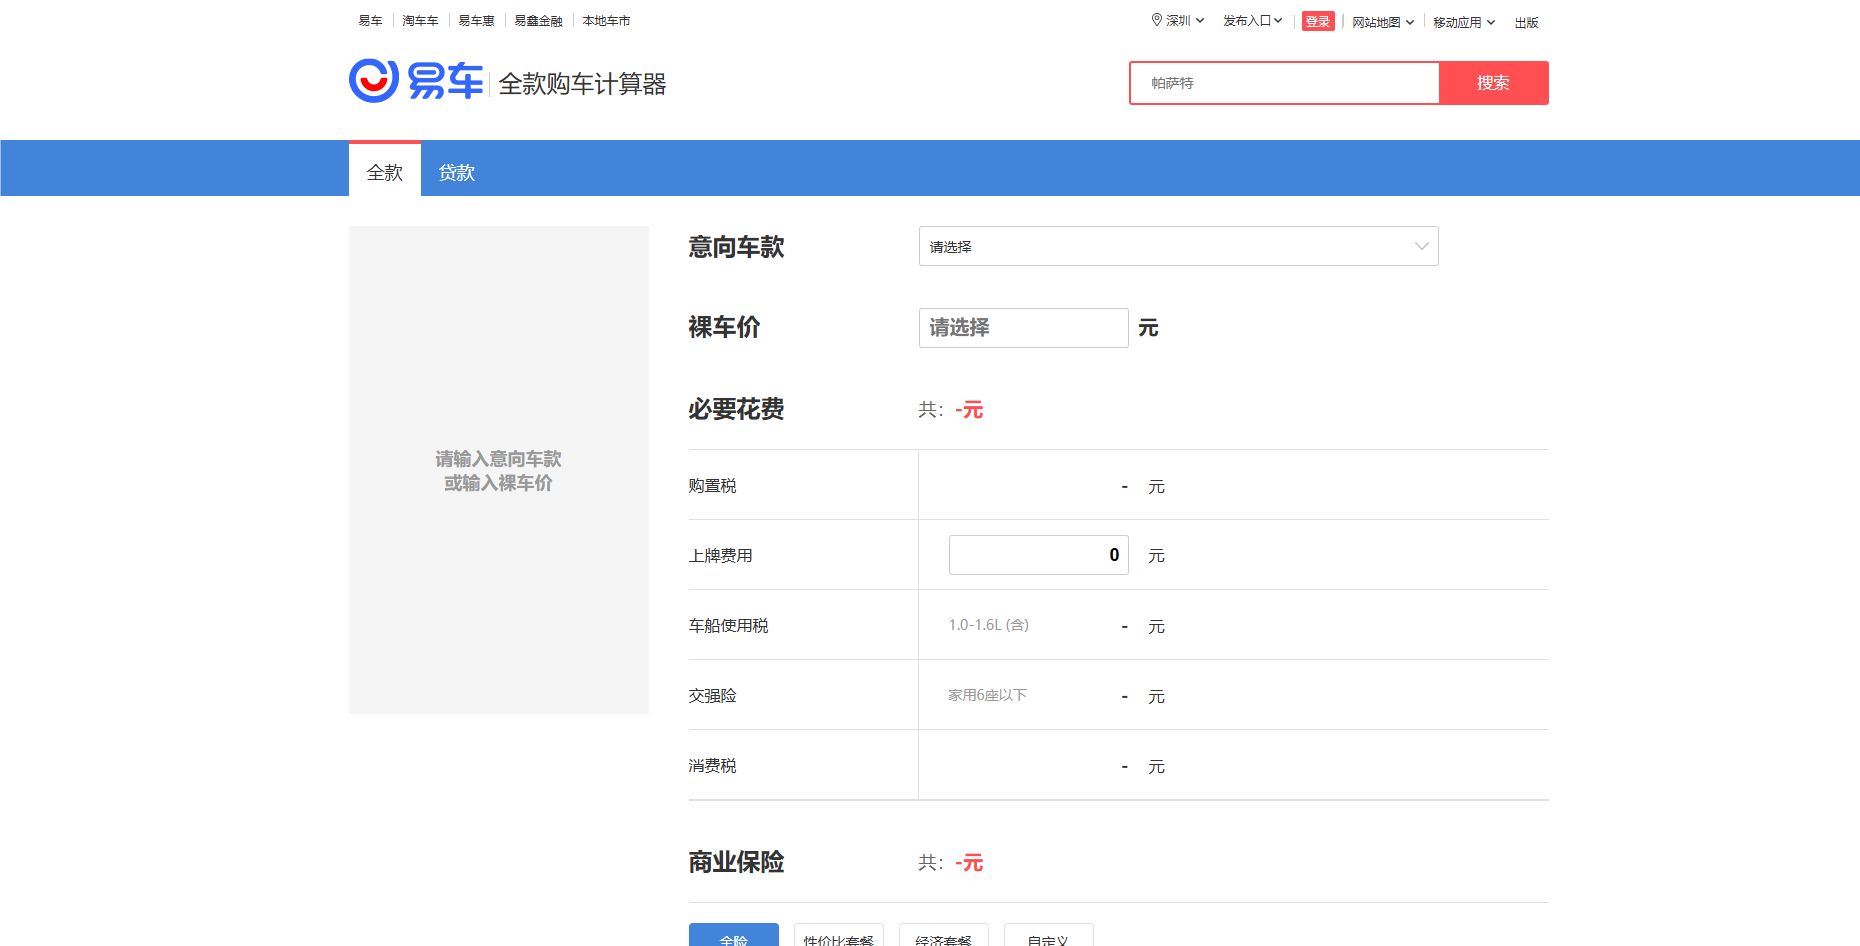1860x946 pixels.
Task: Switch to the 自定义 insurance option
Action: coord(1048,938)
